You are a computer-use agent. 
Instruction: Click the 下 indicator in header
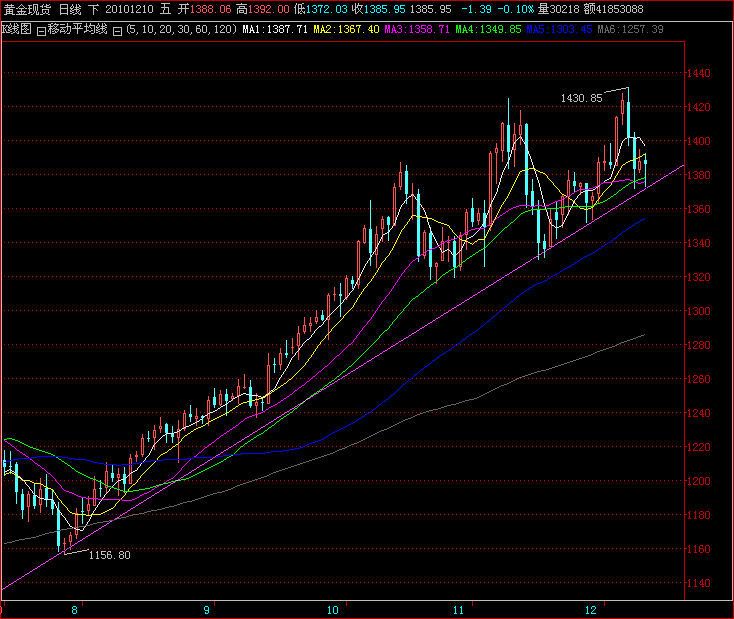pyautogui.click(x=93, y=9)
